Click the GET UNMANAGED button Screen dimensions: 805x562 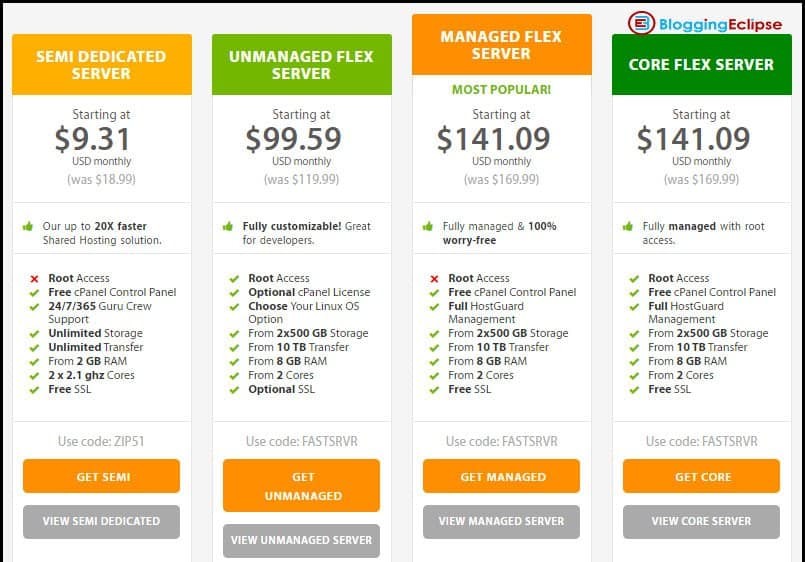[x=301, y=486]
